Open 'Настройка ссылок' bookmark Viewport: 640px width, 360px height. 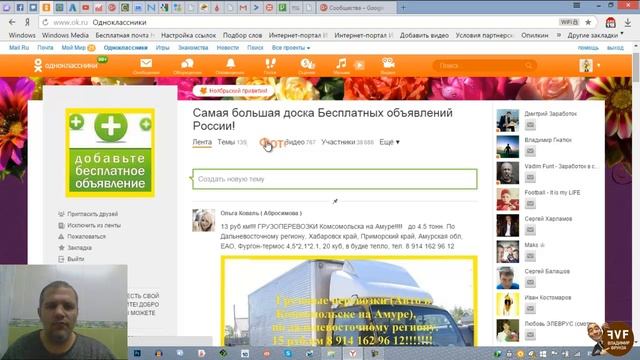click(x=188, y=36)
